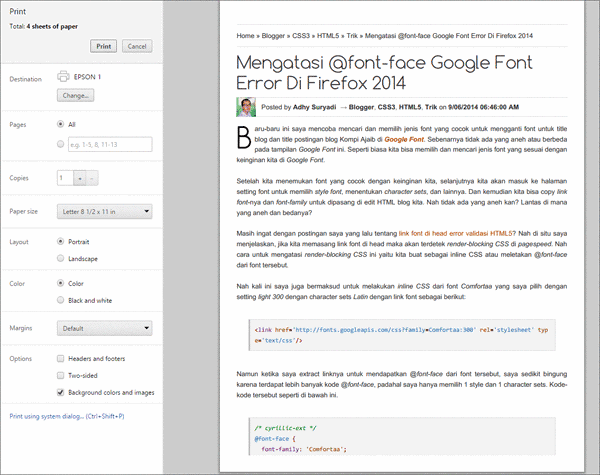Select the Color printing option
The image size is (600, 475).
[60, 283]
